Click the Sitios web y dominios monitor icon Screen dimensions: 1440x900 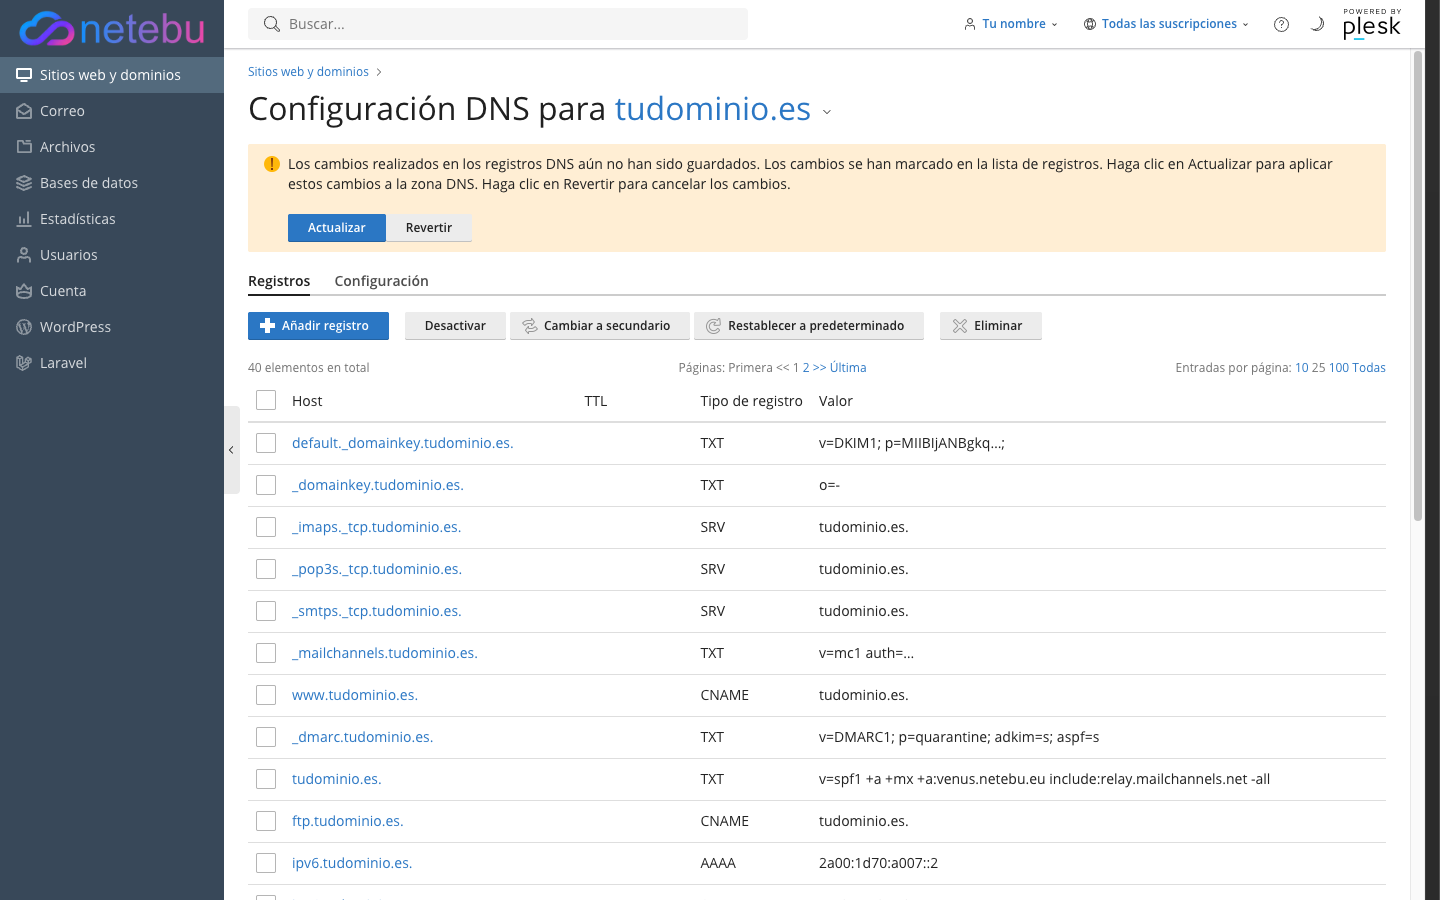[24, 75]
